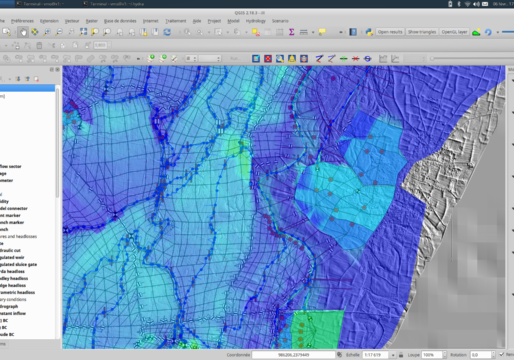Select the 'regulated sluice gate' layer row
This screenshot has height=360, width=514.
coord(18,264)
